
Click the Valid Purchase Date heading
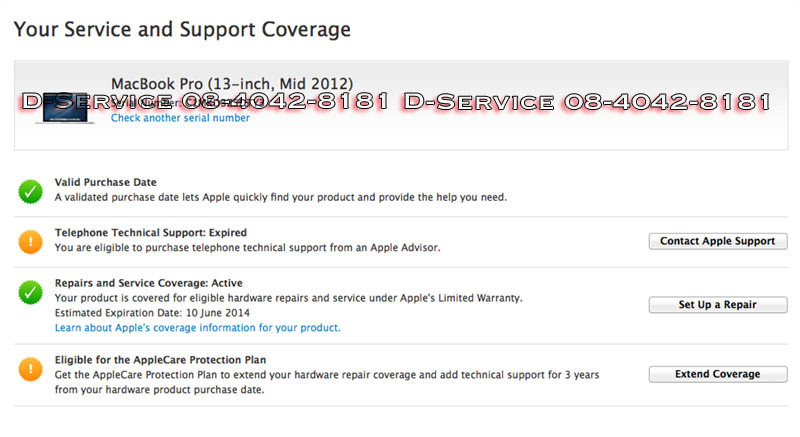click(x=105, y=182)
